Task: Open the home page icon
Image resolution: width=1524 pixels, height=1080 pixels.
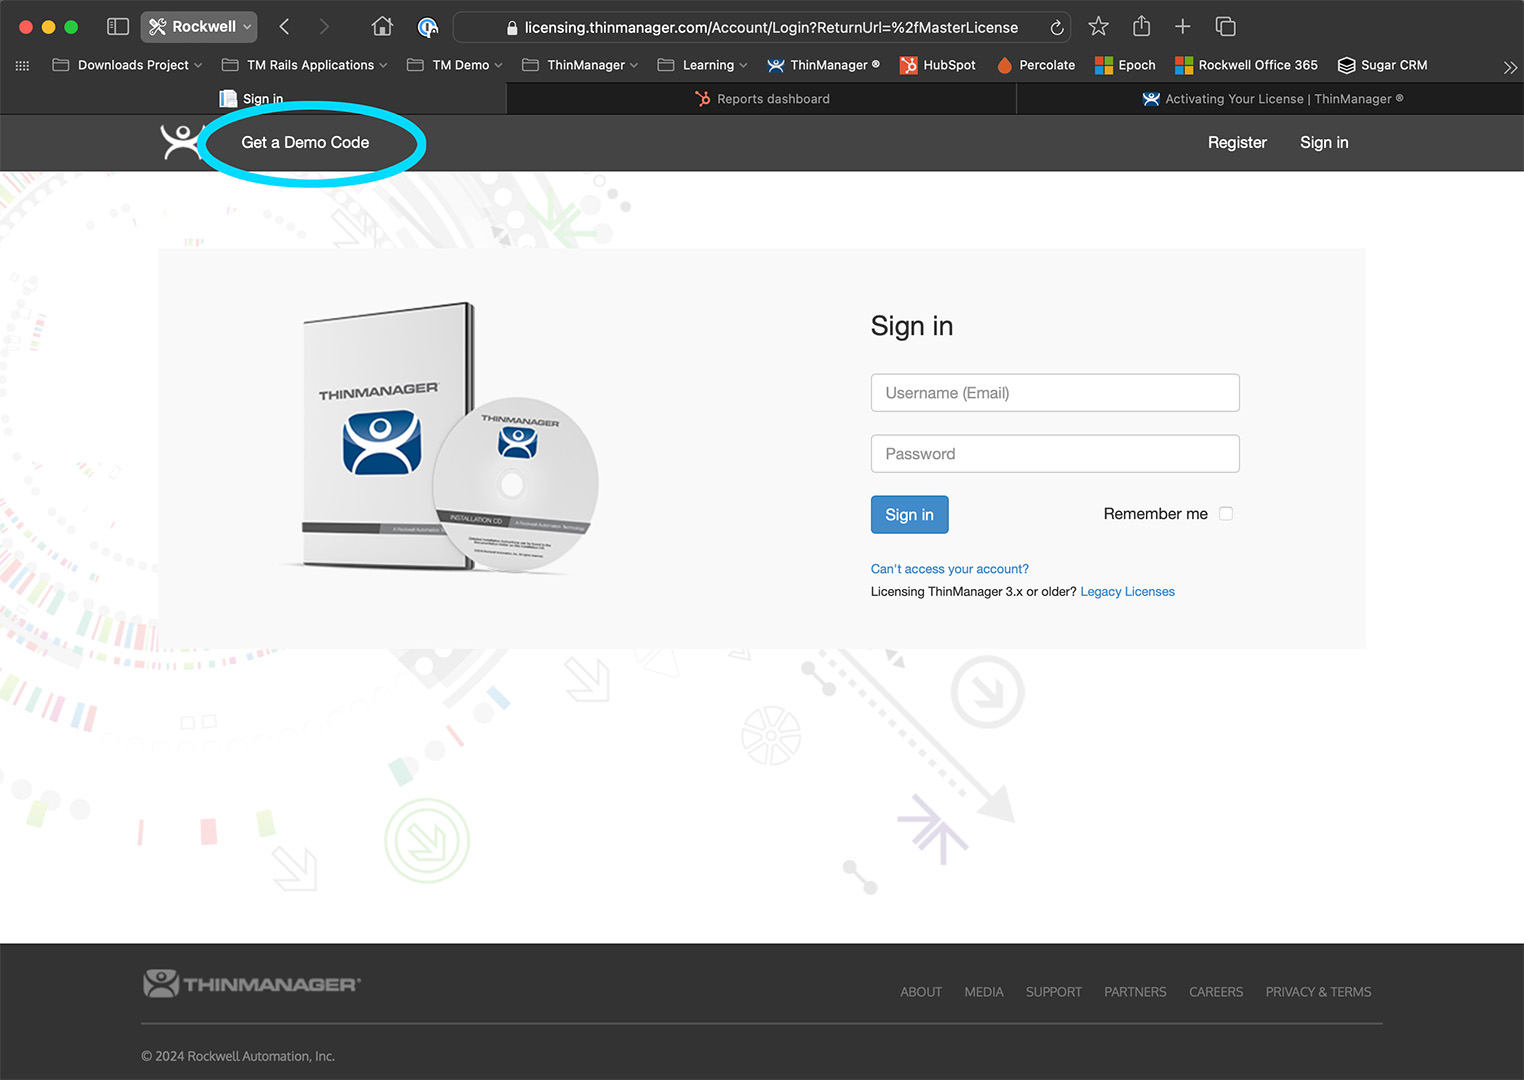Action: pos(382,27)
